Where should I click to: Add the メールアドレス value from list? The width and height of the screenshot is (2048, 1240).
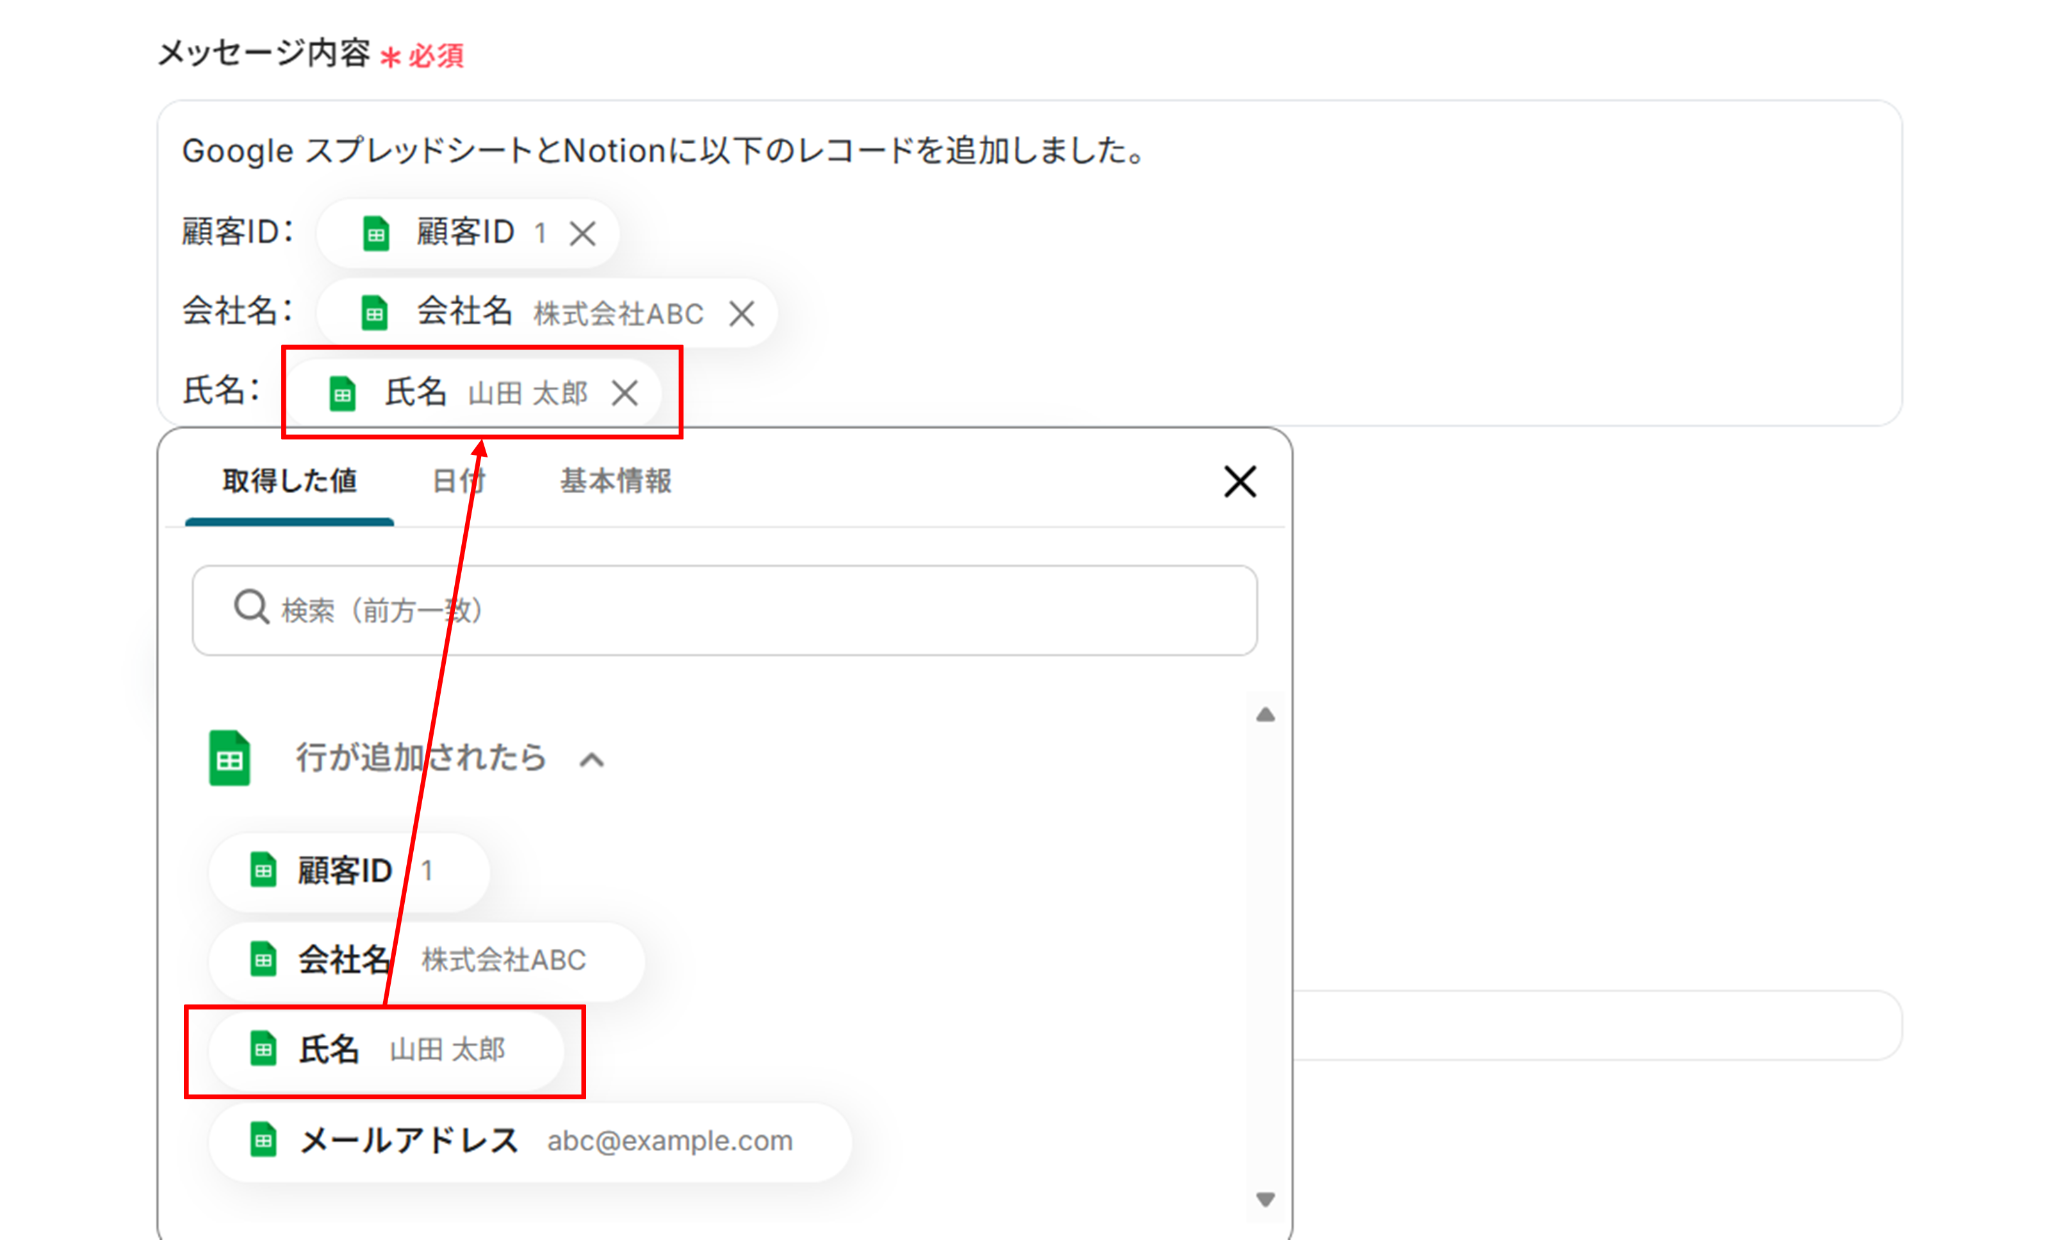click(x=530, y=1141)
